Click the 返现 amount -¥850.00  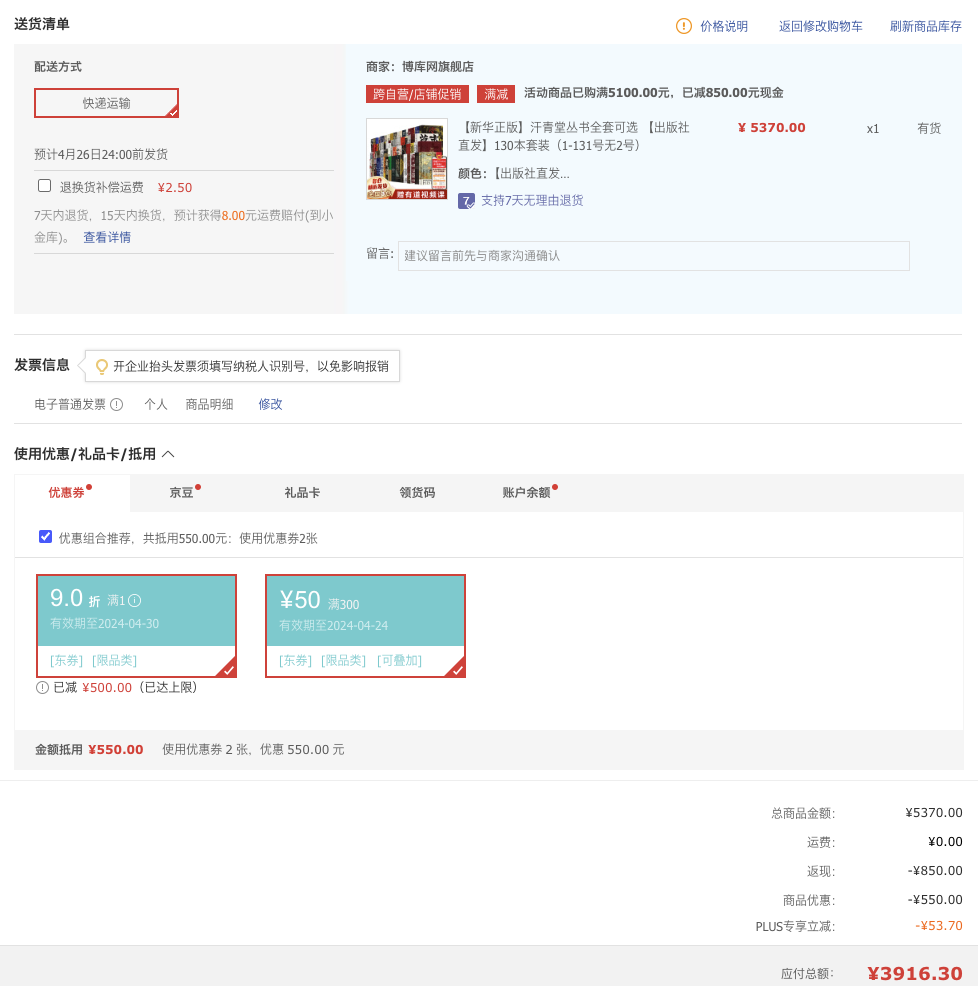tap(935, 871)
